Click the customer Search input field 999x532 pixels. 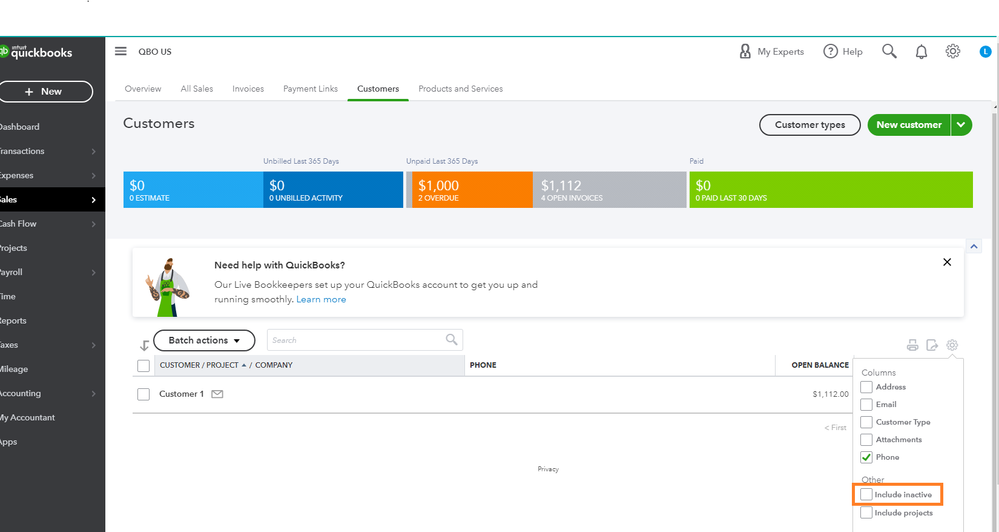point(364,340)
